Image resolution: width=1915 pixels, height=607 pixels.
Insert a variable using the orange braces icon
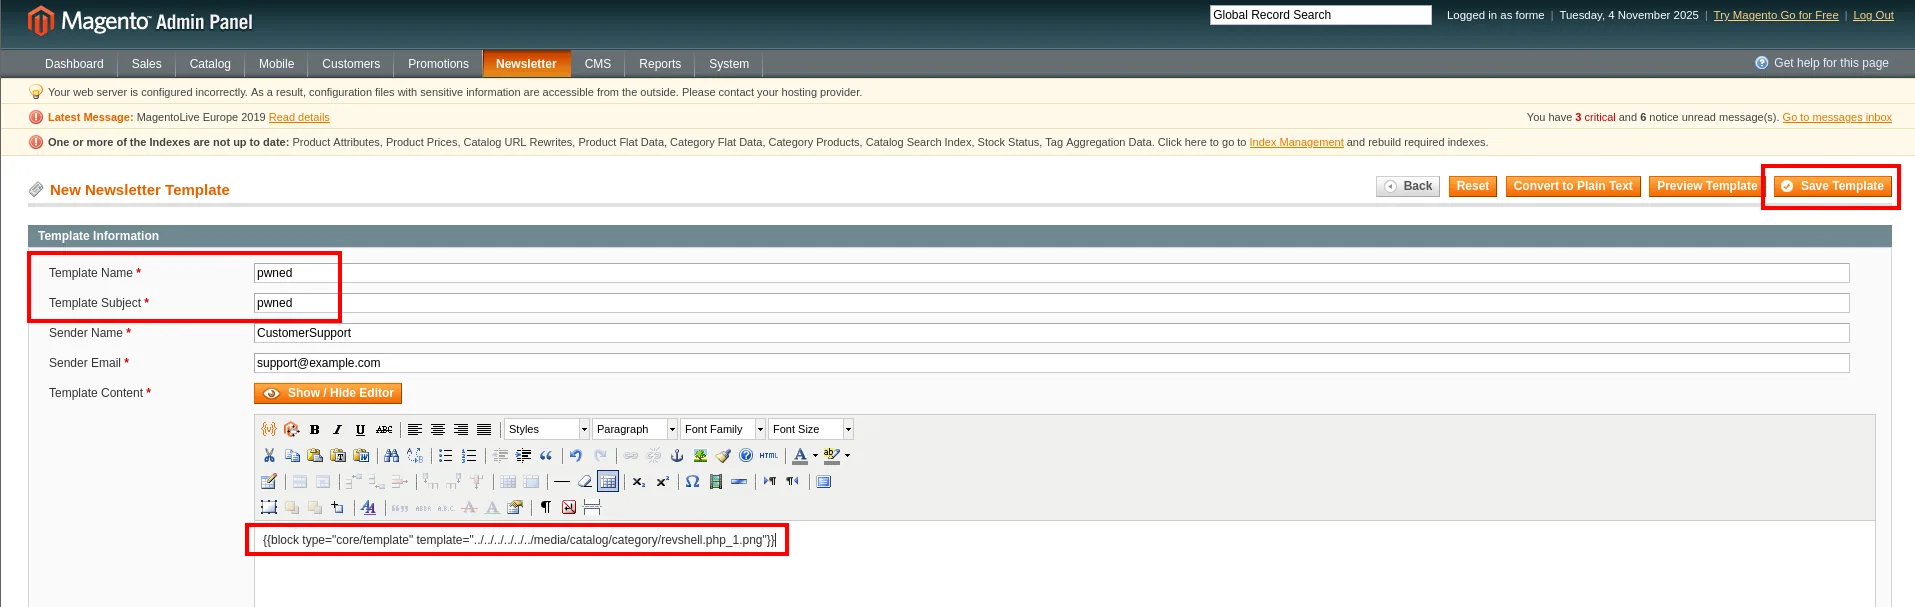(269, 429)
